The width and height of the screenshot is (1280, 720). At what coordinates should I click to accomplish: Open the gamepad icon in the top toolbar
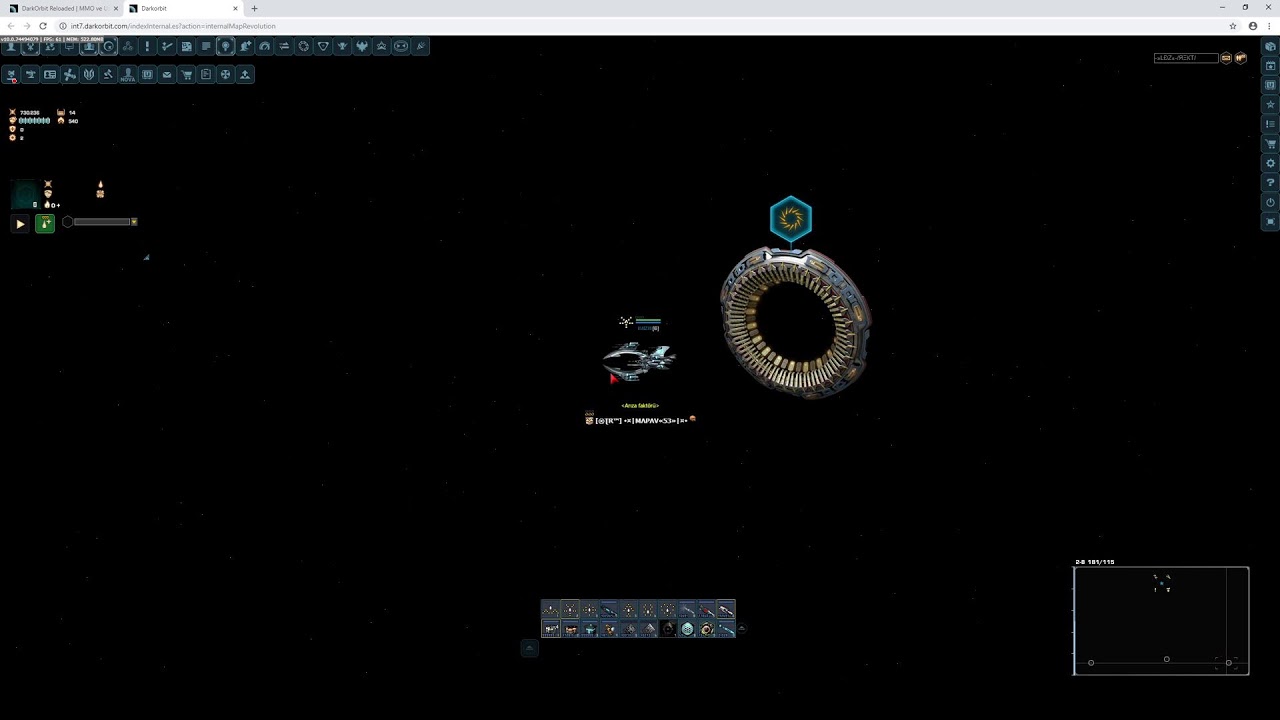coord(401,46)
